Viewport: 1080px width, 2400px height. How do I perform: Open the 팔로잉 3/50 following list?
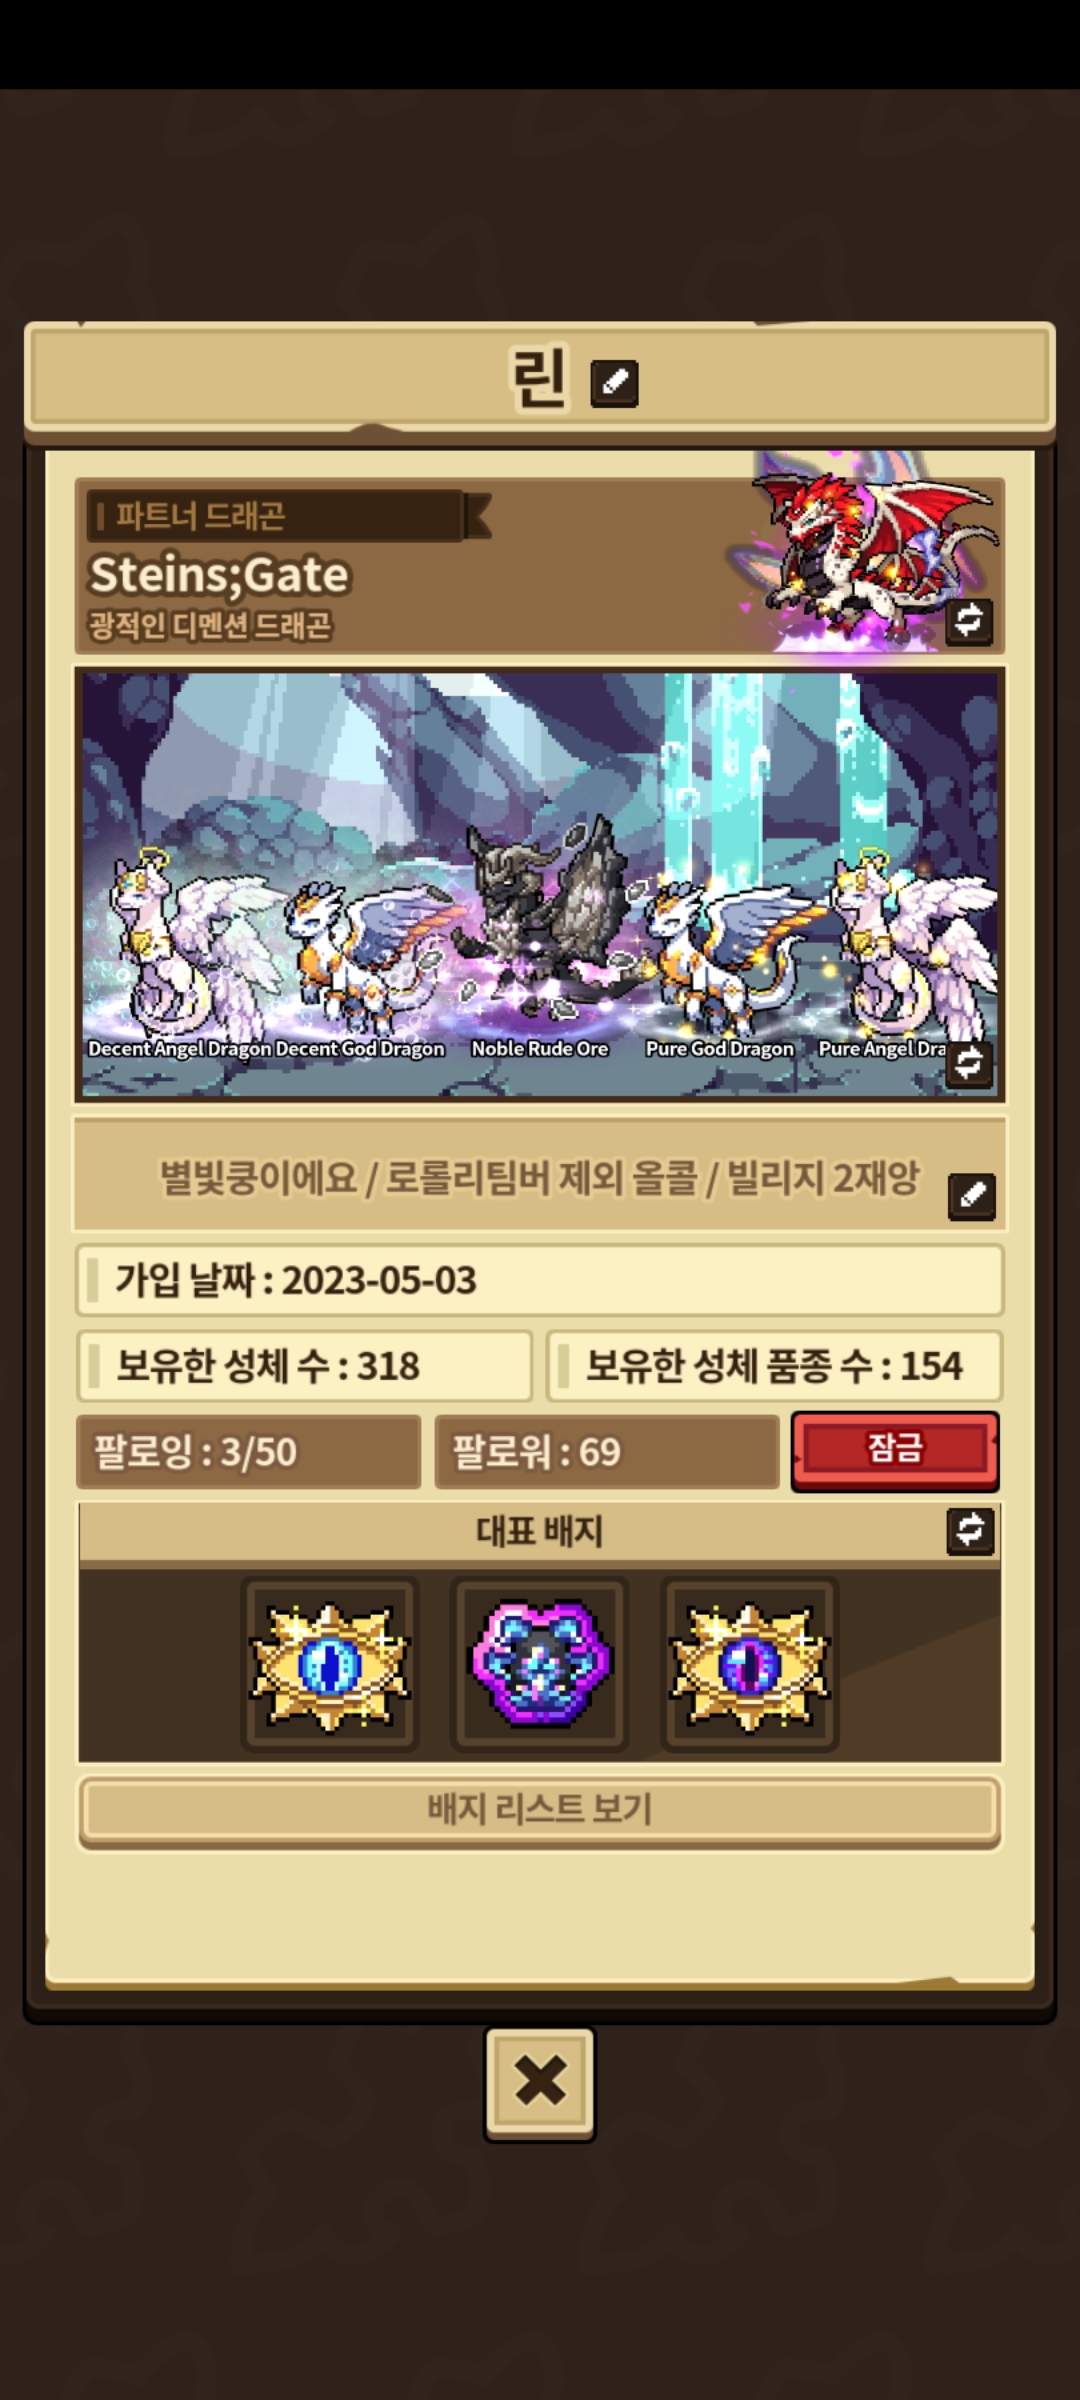pos(249,1452)
